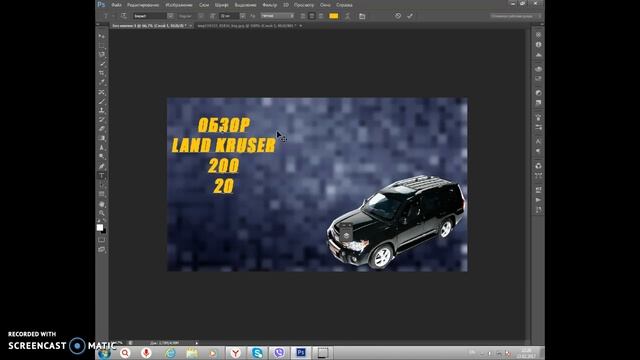Select the History Brush tool

[102, 120]
